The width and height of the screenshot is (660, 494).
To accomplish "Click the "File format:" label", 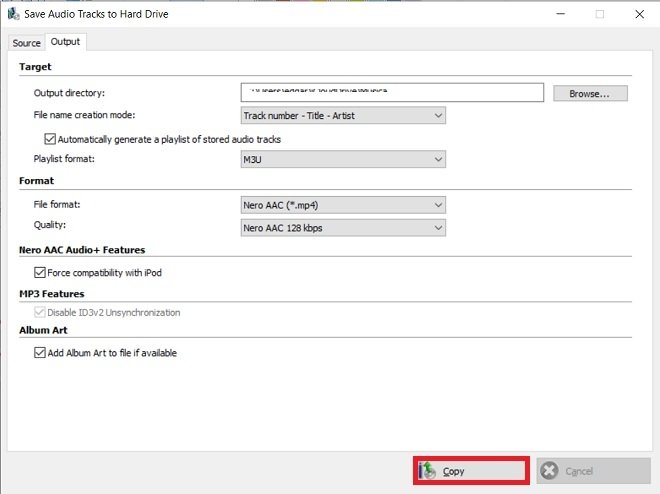I will coord(57,205).
